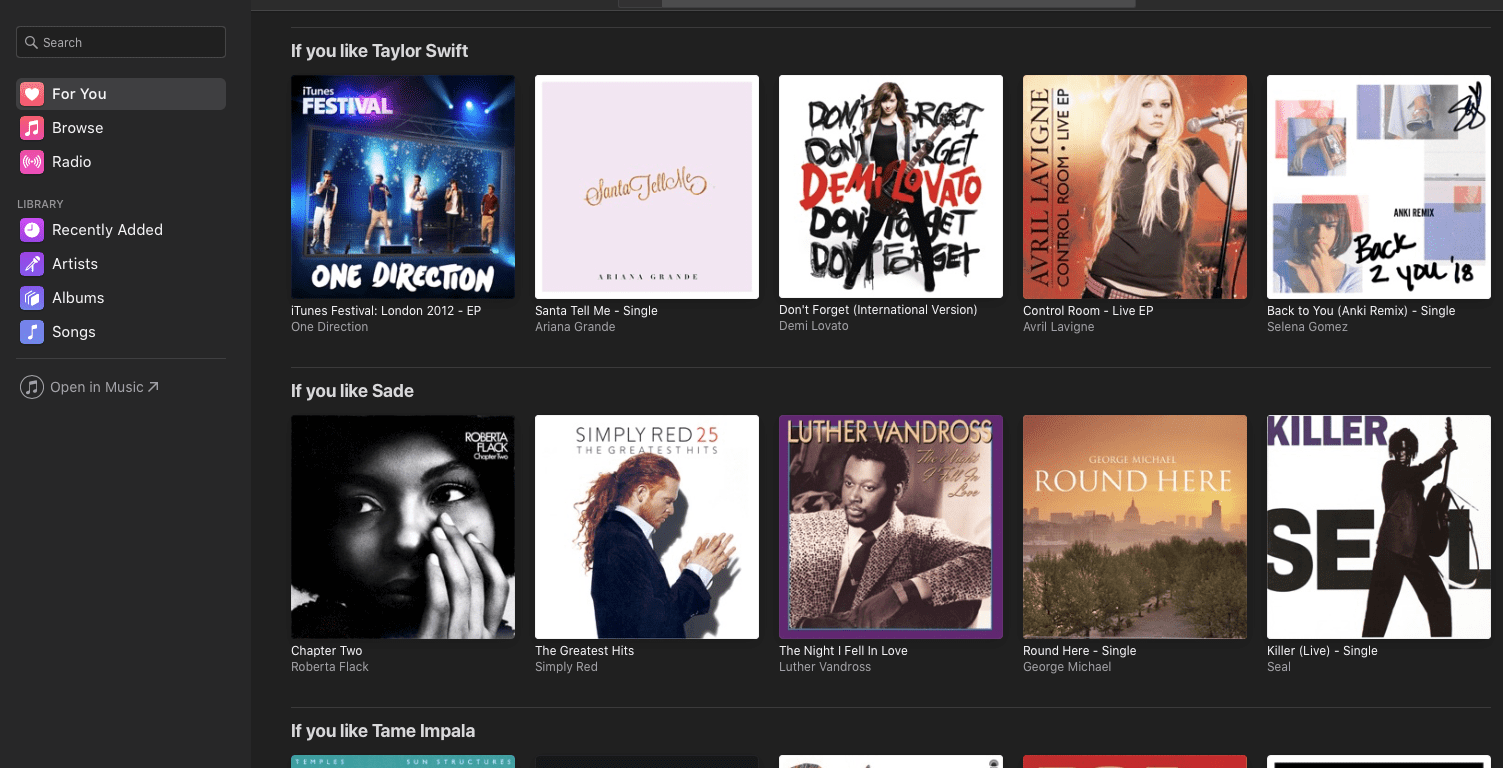
Task: Switch to the Radio section
Action: 72,162
